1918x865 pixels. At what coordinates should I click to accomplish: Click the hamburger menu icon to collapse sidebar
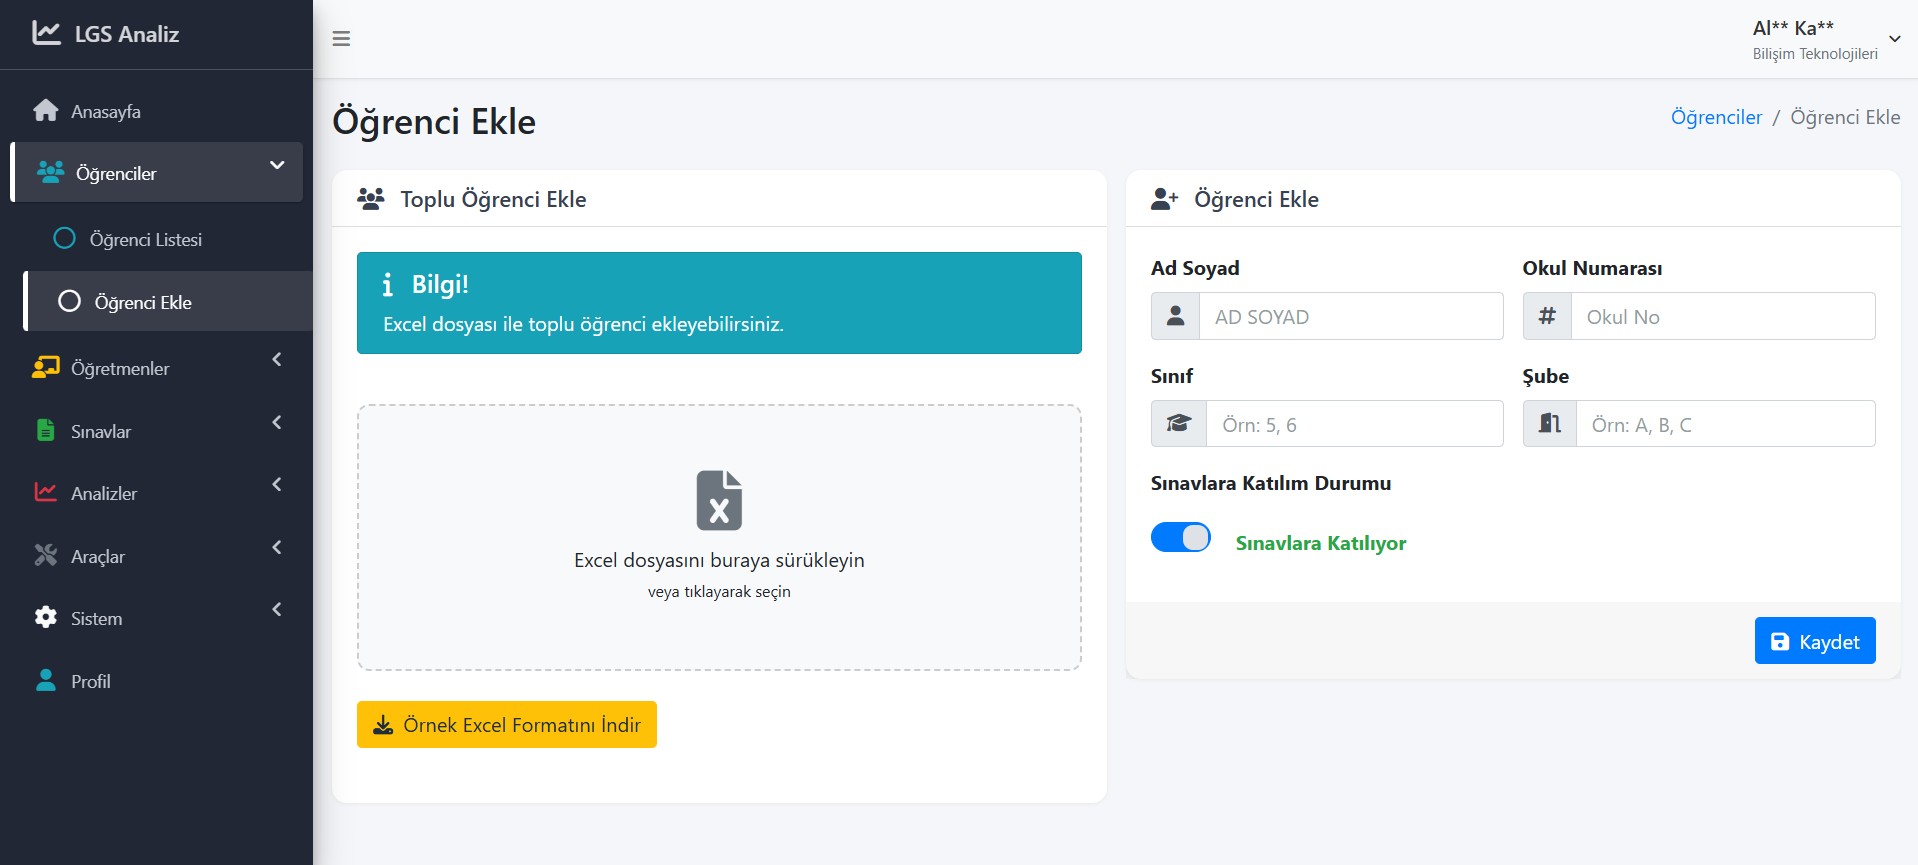341,39
